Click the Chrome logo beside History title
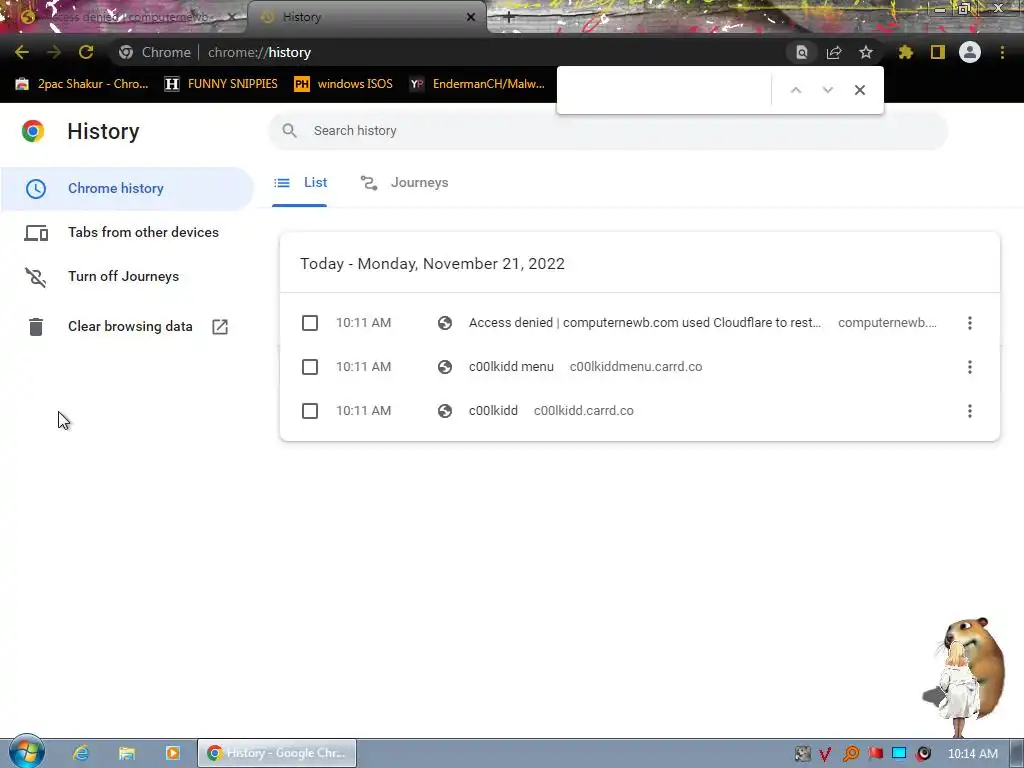Image resolution: width=1024 pixels, height=768 pixels. (x=33, y=131)
